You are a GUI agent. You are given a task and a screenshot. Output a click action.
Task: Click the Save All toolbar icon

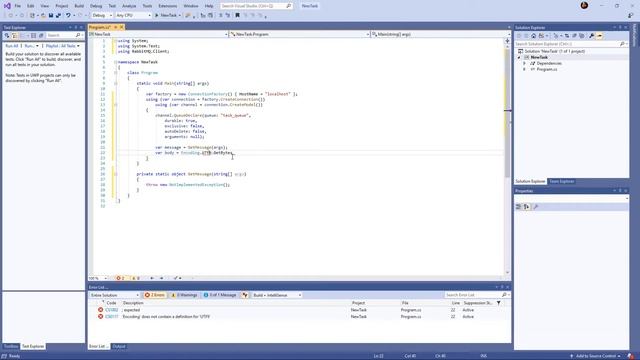pos(58,16)
